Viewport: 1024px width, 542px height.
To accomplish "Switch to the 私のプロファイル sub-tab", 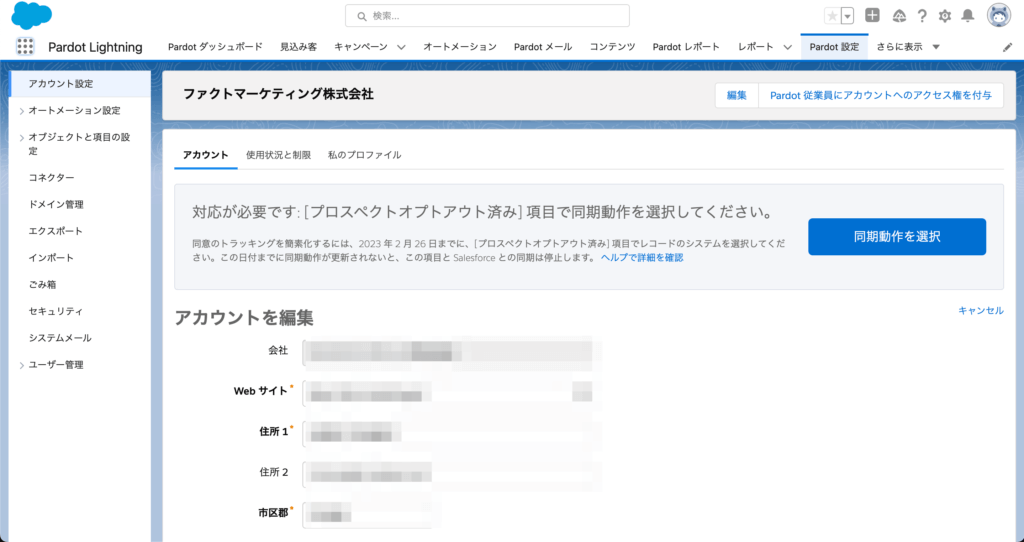I will point(364,155).
